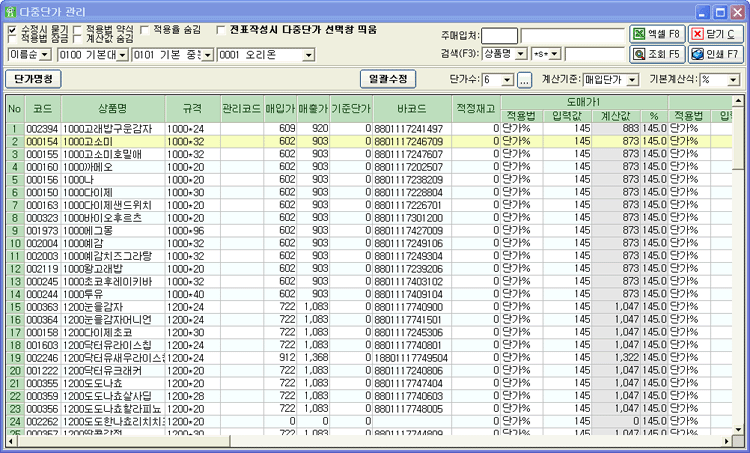
Task: Click the Excel export 엑셀 F8 button
Action: point(657,34)
